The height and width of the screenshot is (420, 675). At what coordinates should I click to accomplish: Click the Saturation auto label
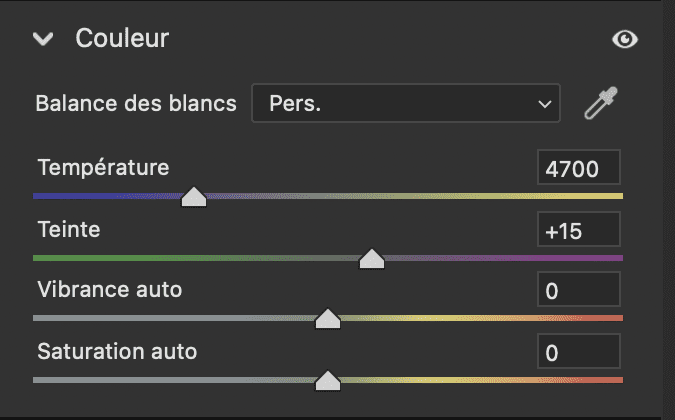(x=117, y=351)
